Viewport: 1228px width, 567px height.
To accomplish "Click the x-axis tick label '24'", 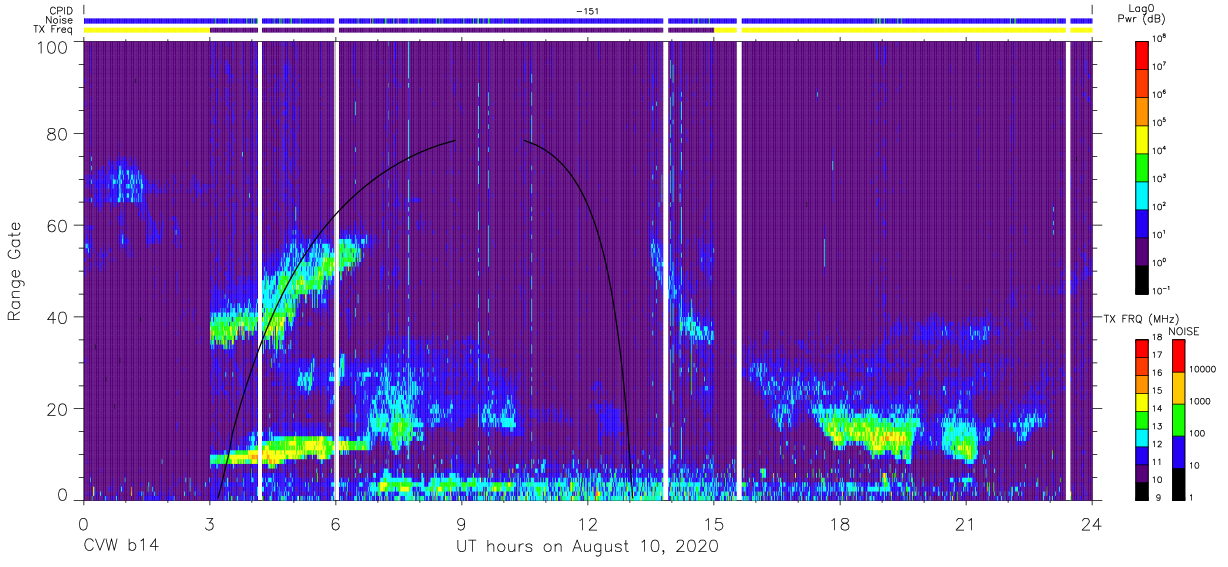I will pyautogui.click(x=1091, y=524).
